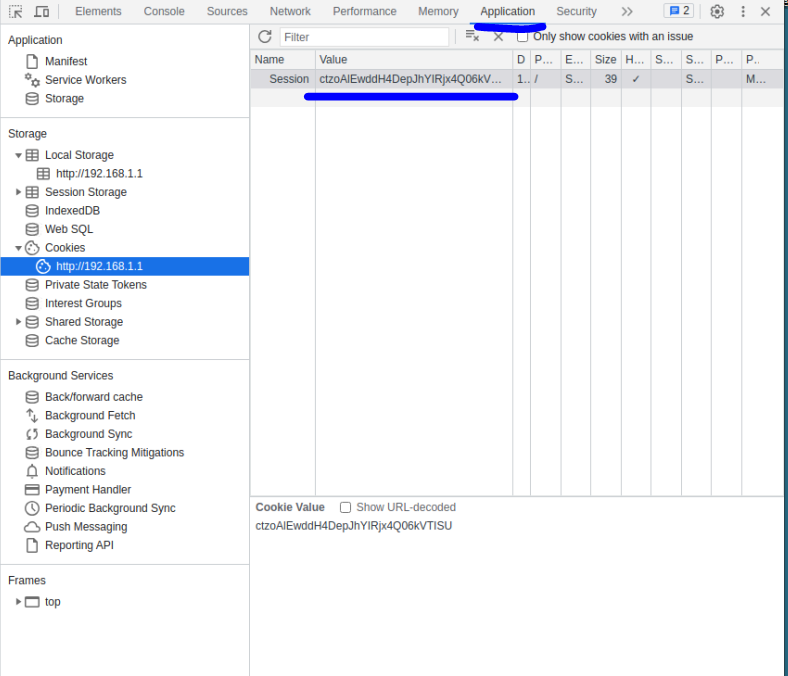The image size is (788, 676).
Task: Clear all cookies icon
Action: click(472, 36)
